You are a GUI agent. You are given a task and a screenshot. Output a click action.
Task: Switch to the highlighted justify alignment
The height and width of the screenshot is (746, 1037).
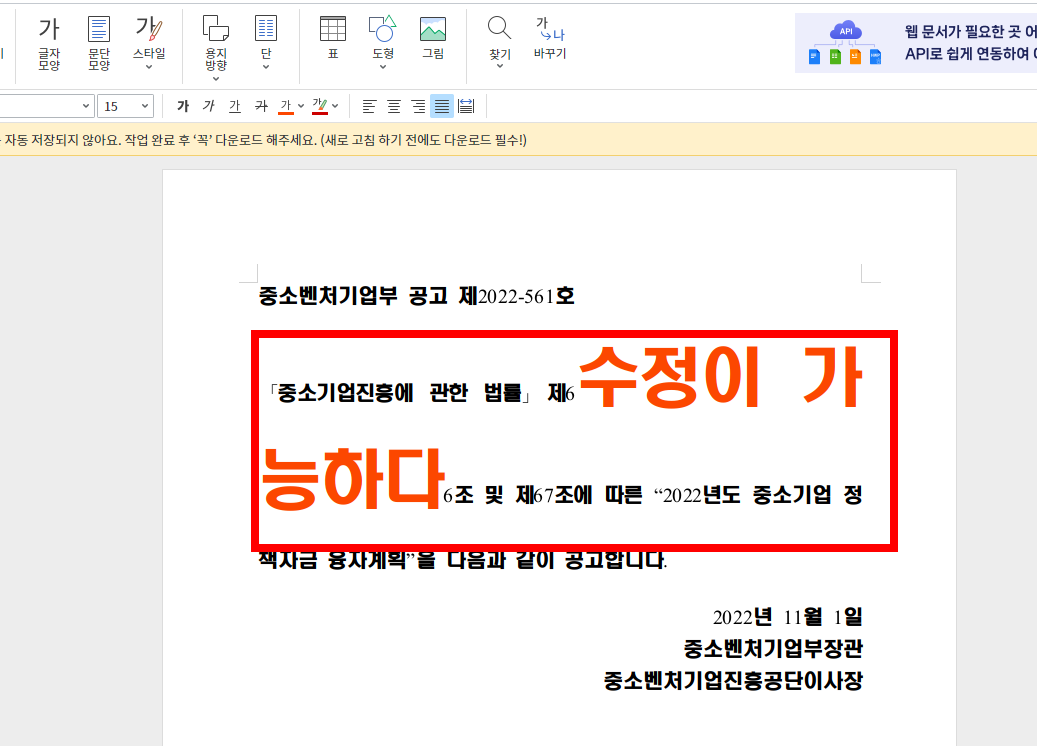pyautogui.click(x=441, y=105)
